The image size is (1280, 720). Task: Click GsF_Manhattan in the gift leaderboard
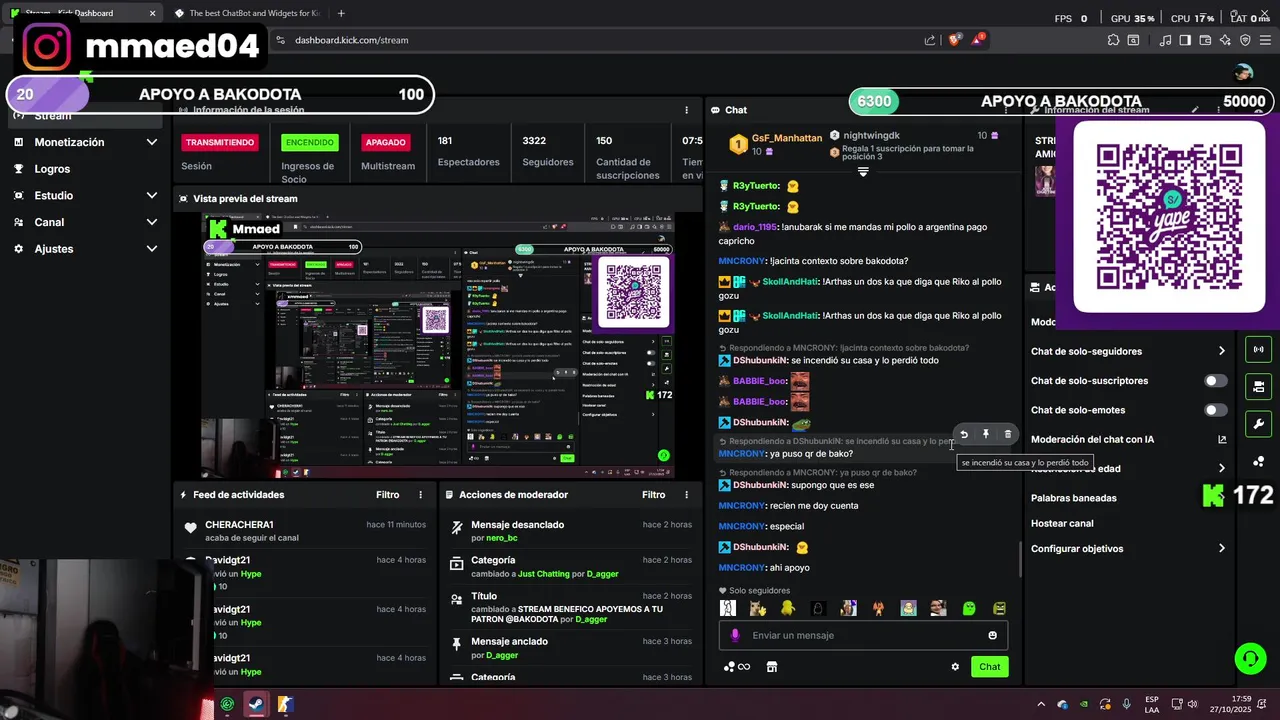pos(786,138)
